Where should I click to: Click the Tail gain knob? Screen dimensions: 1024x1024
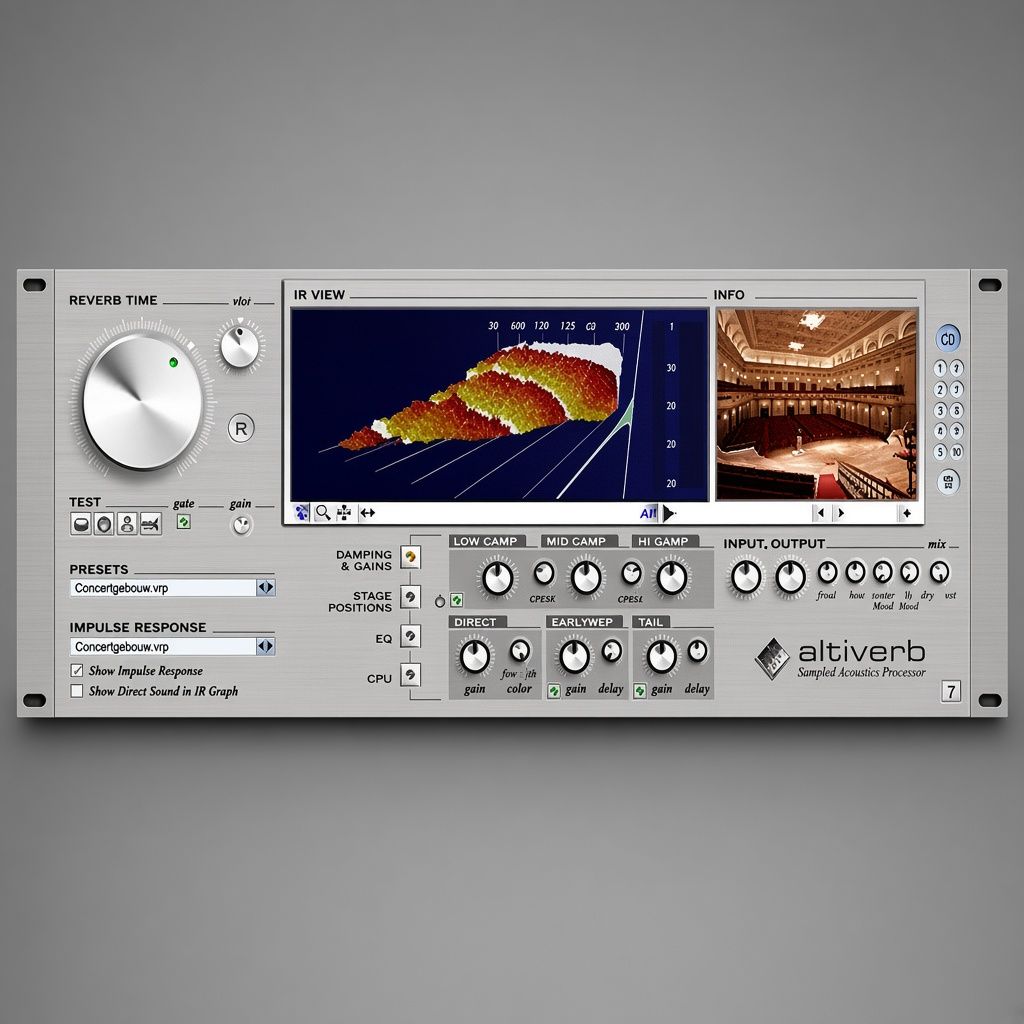(662, 656)
